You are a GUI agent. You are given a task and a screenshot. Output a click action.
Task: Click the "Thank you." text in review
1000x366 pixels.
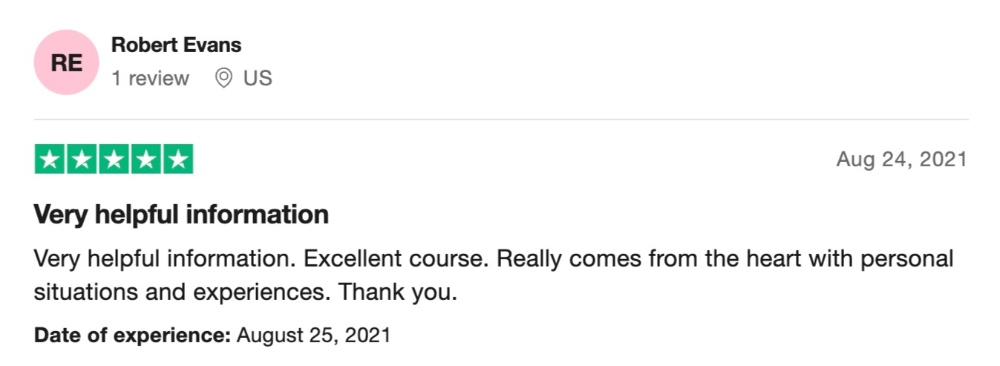tap(398, 293)
